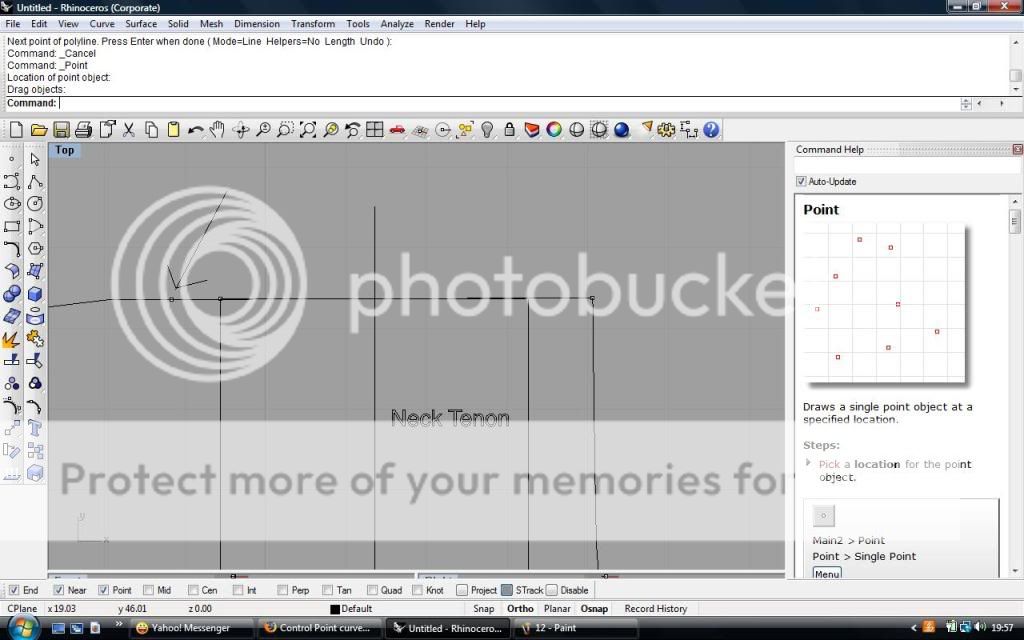The image size is (1024, 640).
Task: Open the Transform menu
Action: pos(312,23)
